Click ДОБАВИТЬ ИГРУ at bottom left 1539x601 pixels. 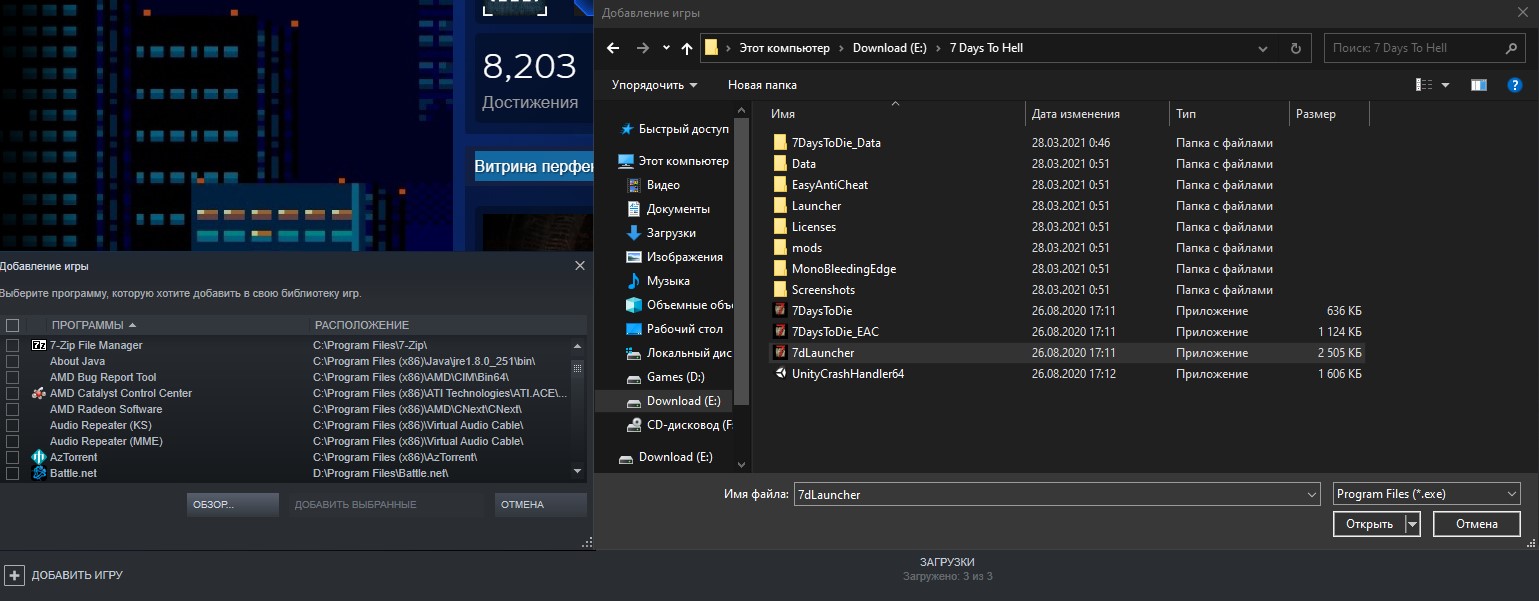pyautogui.click(x=77, y=576)
